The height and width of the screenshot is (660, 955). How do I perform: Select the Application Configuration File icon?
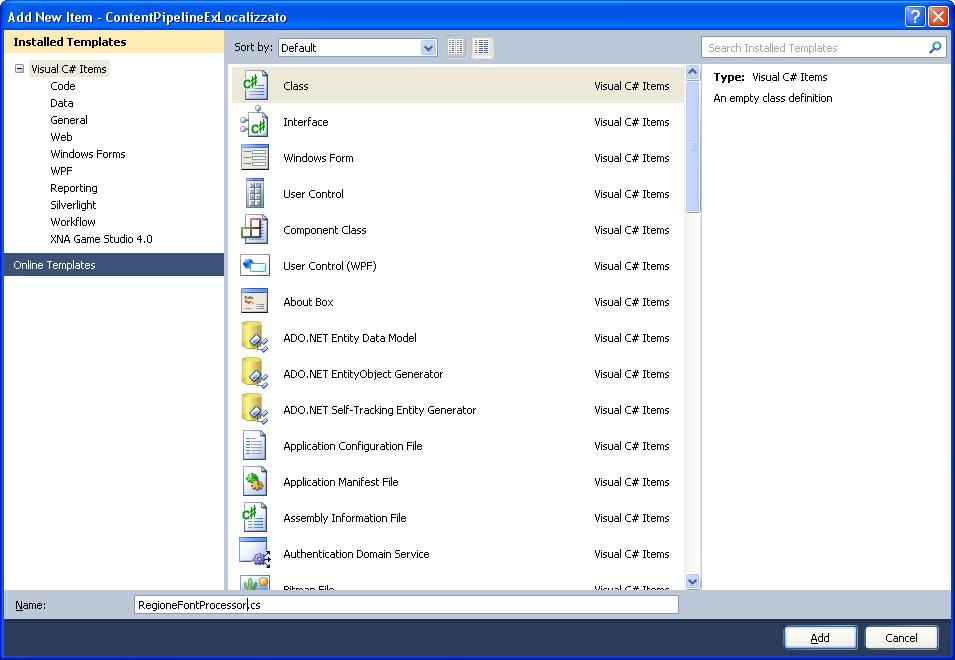[255, 445]
